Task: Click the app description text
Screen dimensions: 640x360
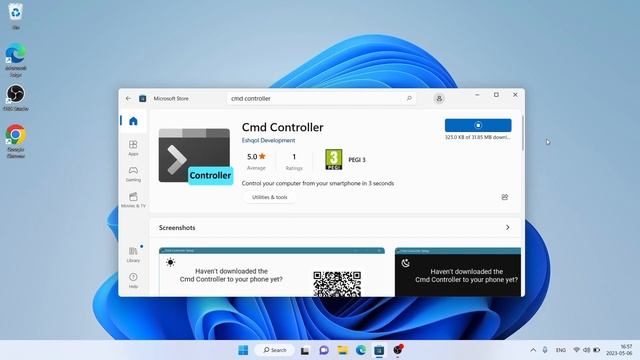Action: 318,183
